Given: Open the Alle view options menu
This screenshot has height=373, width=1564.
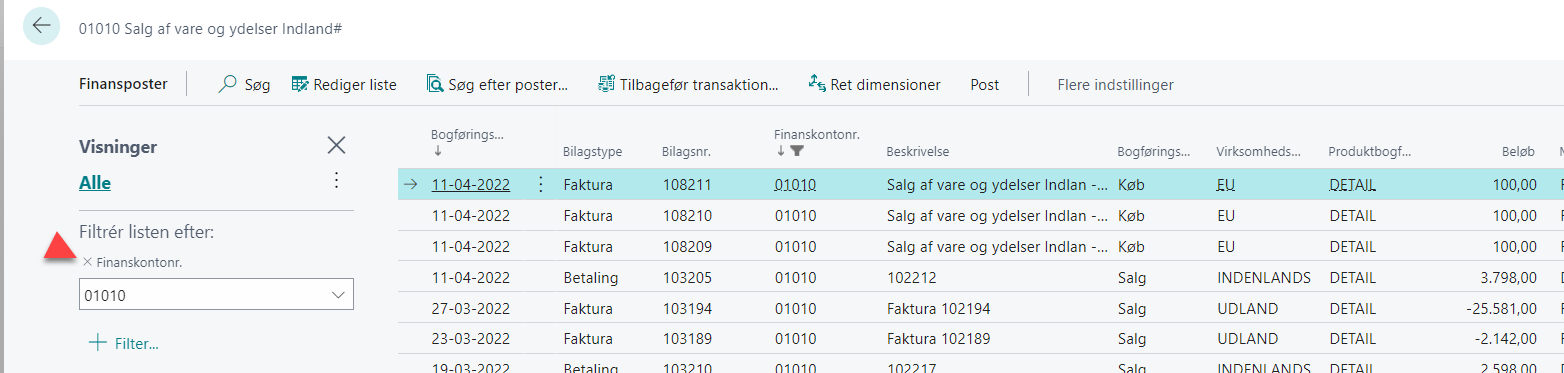Looking at the screenshot, I should coord(337,181).
